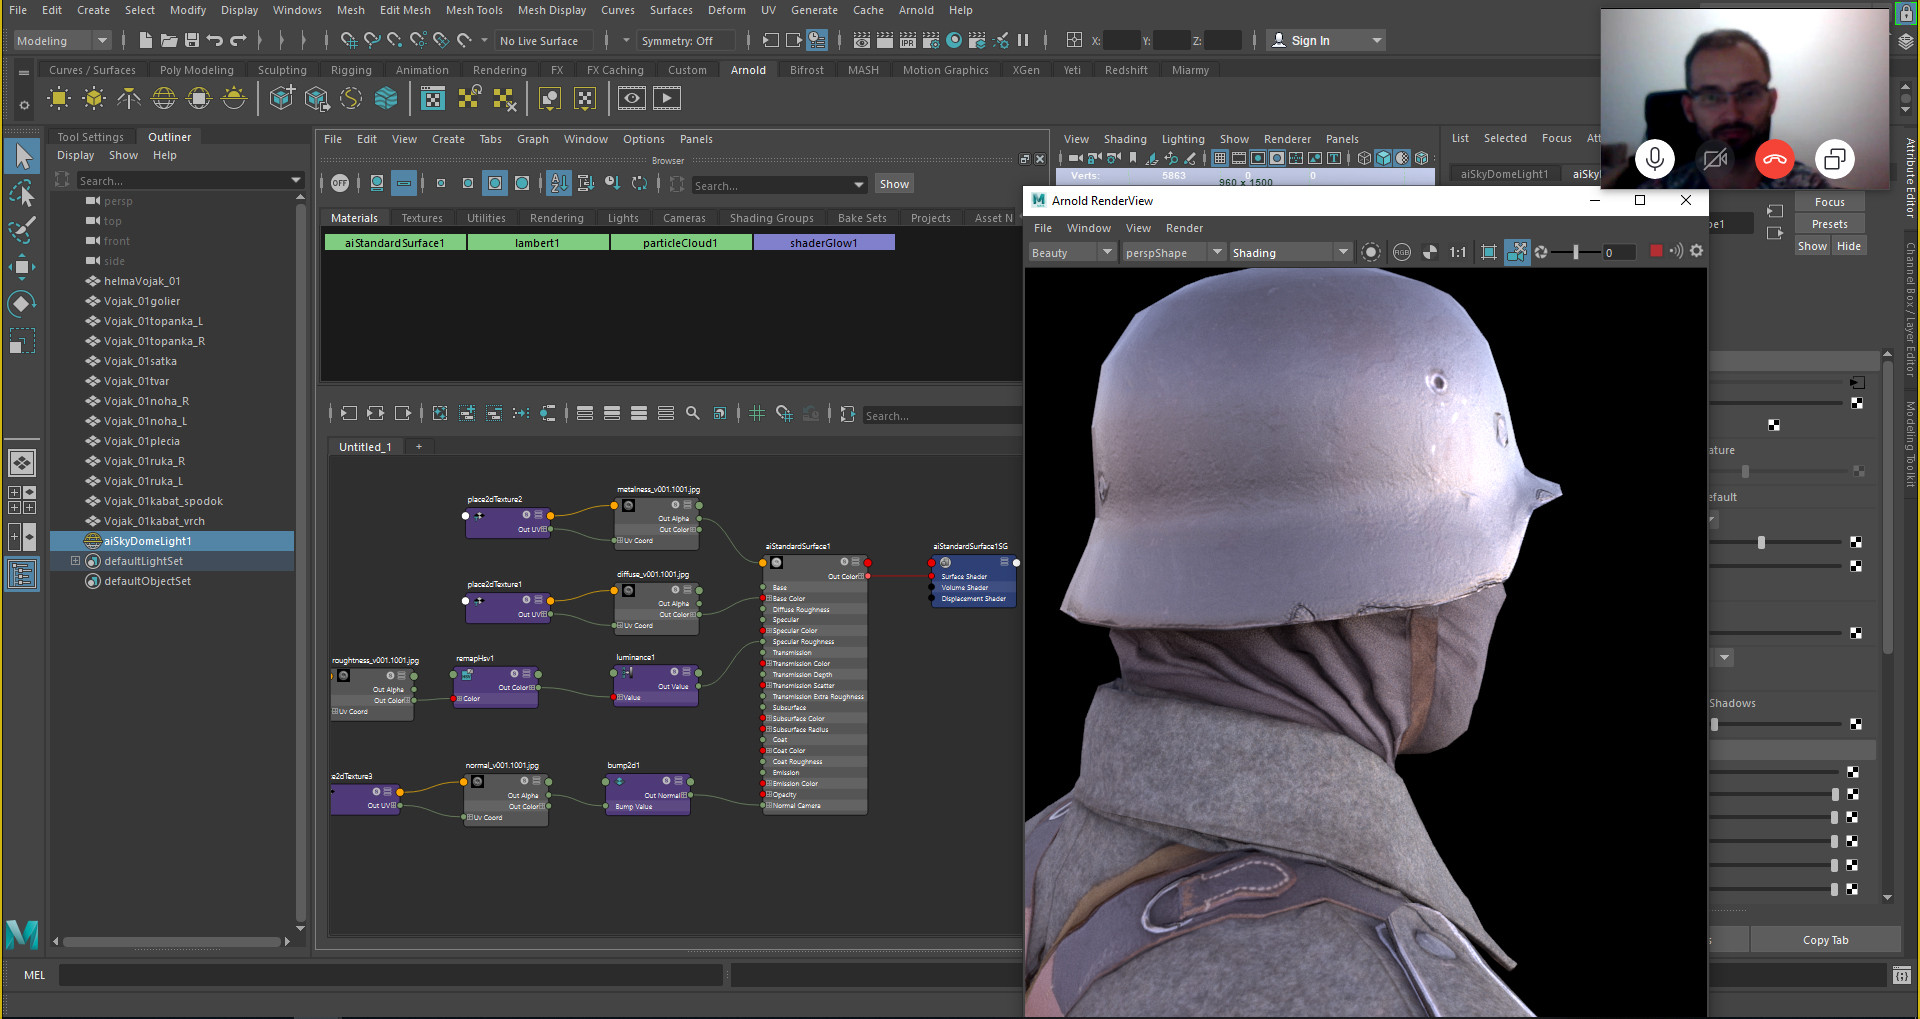Create an Arnold physical sky from the shelf
The height and width of the screenshot is (1019, 1920).
[x=234, y=98]
